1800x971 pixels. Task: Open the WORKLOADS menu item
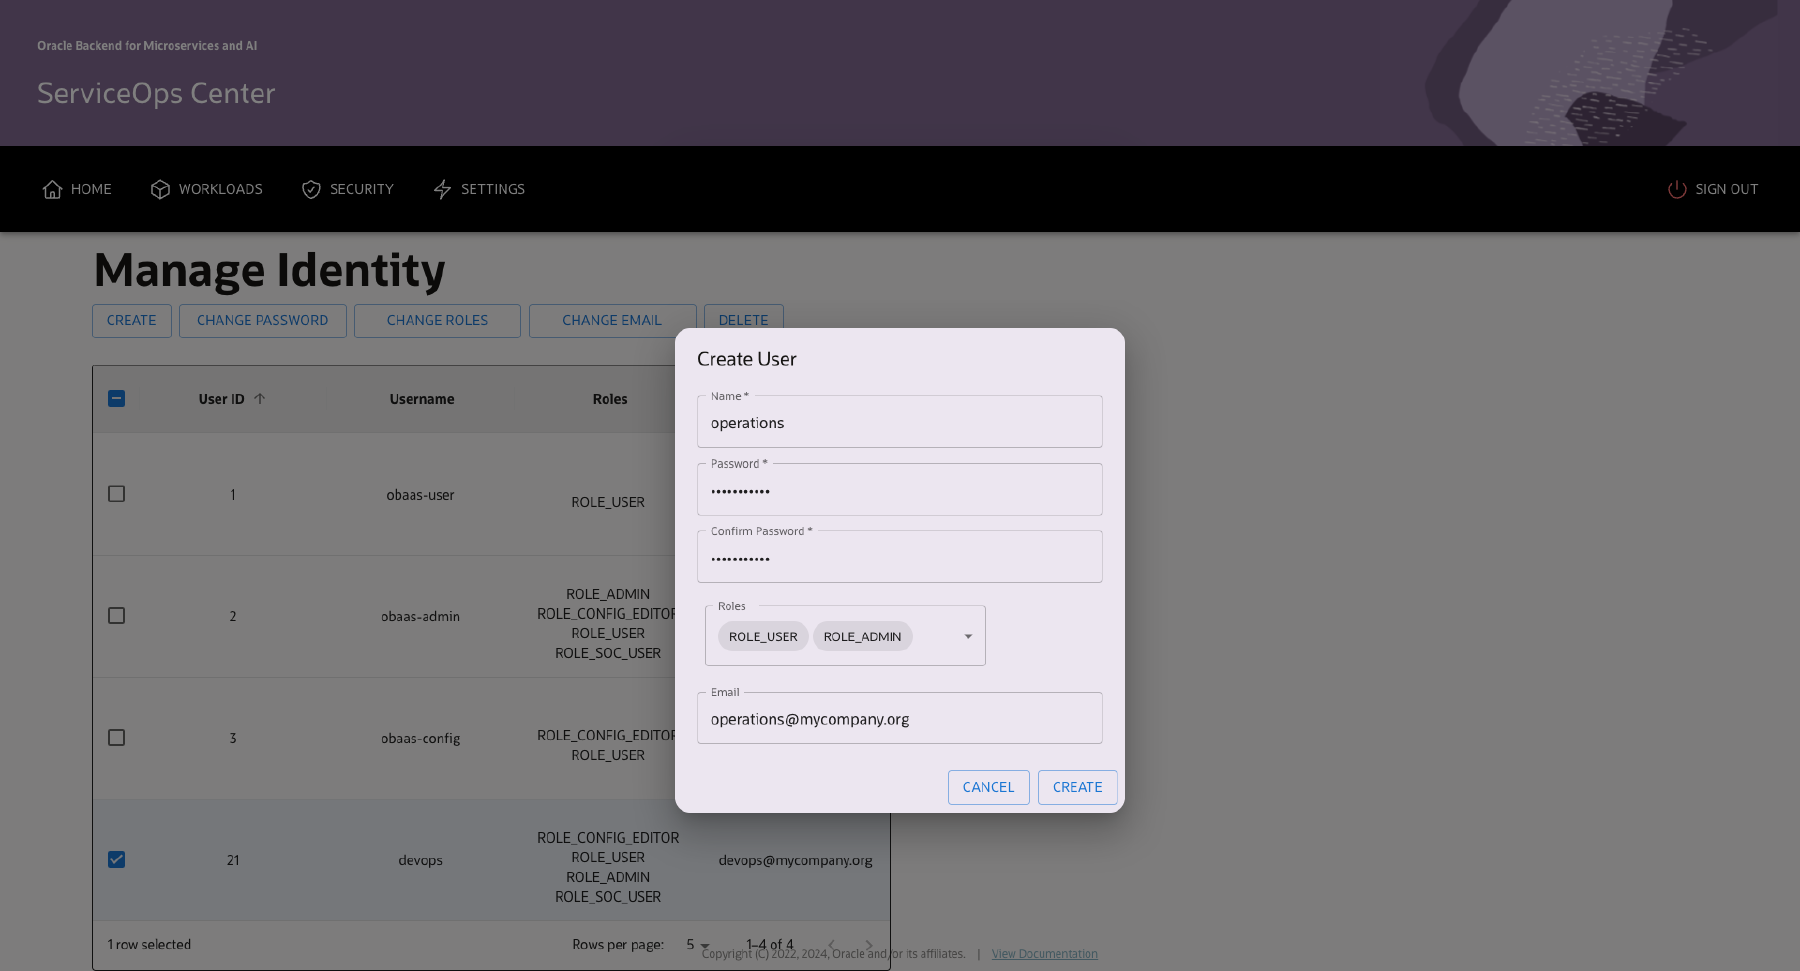tap(220, 189)
